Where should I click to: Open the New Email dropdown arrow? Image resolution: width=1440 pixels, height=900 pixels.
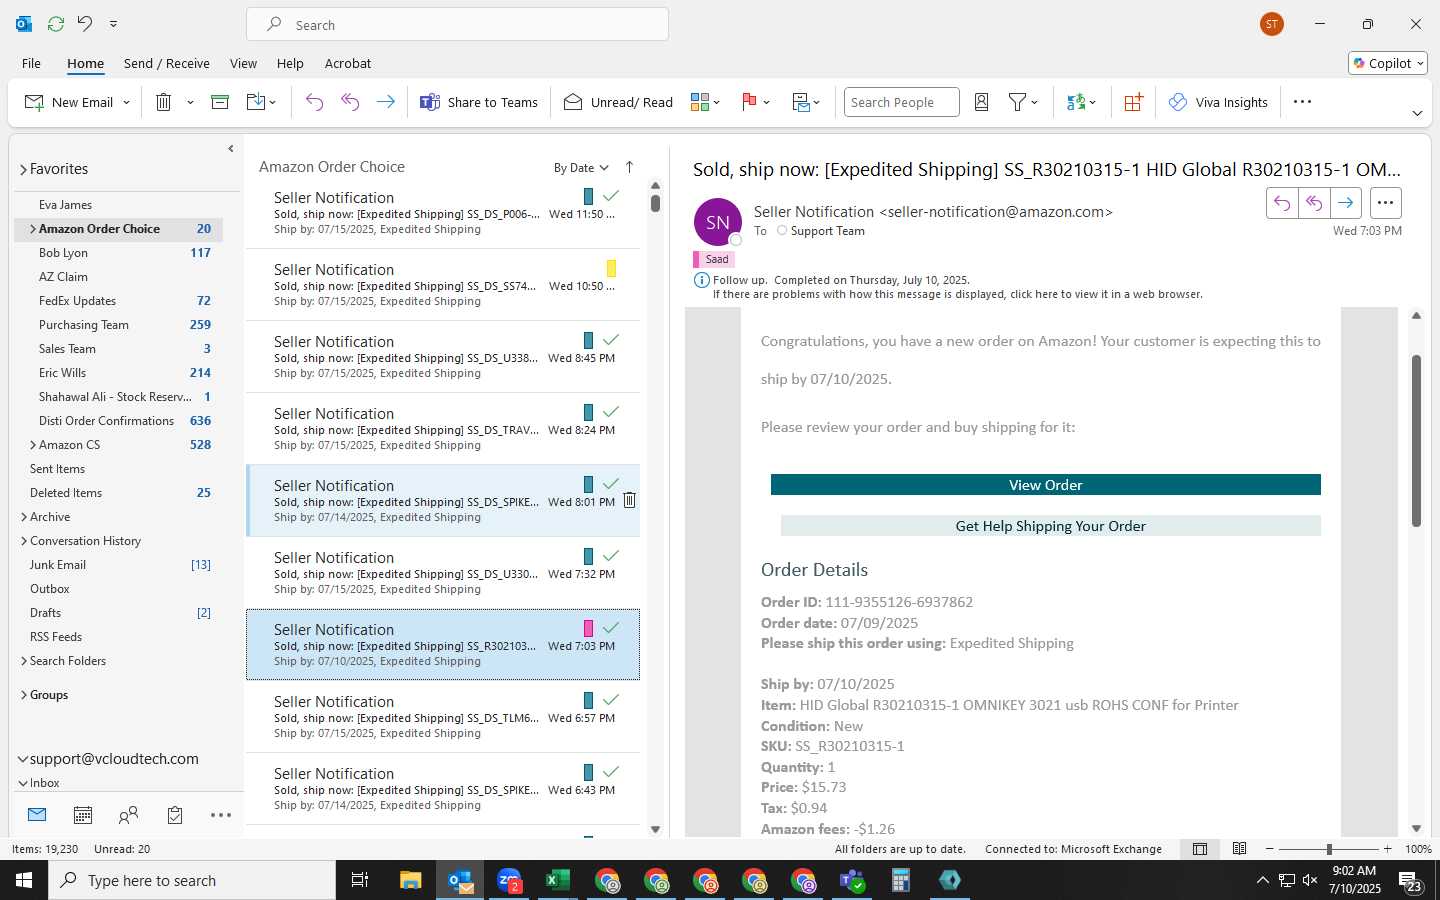[126, 102]
